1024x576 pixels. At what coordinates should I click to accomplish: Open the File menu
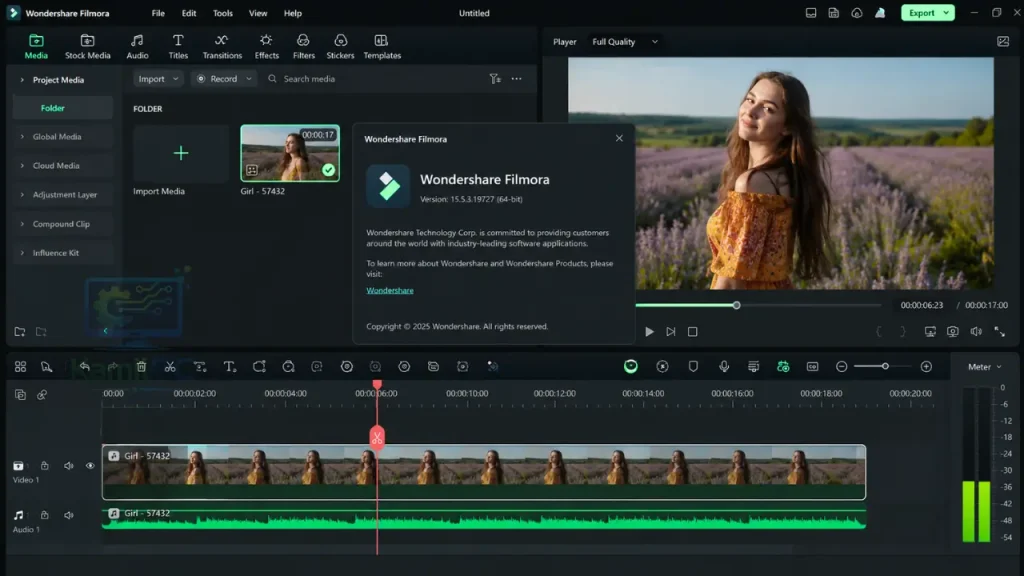pyautogui.click(x=158, y=13)
